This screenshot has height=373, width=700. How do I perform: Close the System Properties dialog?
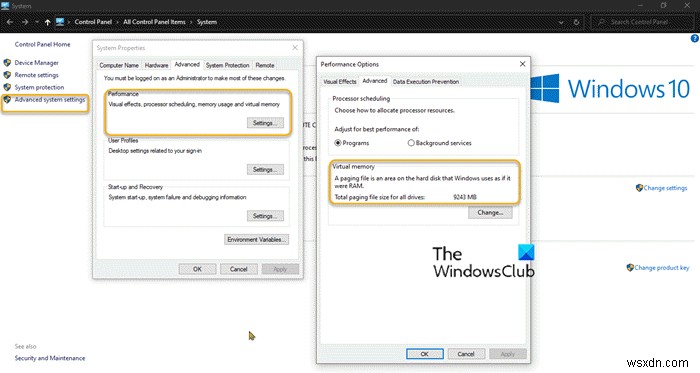coord(295,48)
